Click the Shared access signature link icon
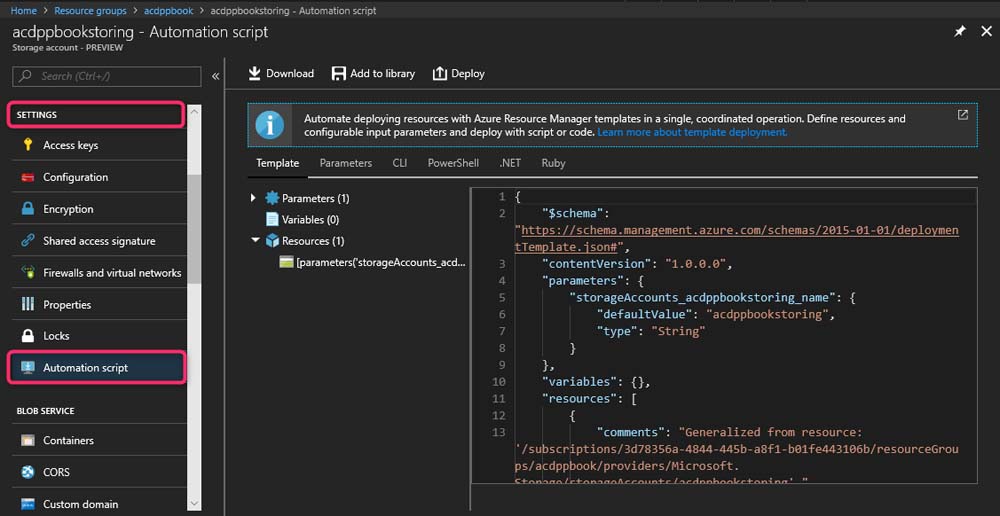 (27, 241)
